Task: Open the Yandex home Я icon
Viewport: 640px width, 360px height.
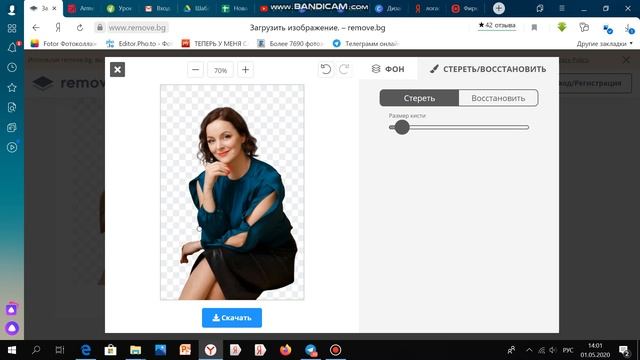Action: 58,28
